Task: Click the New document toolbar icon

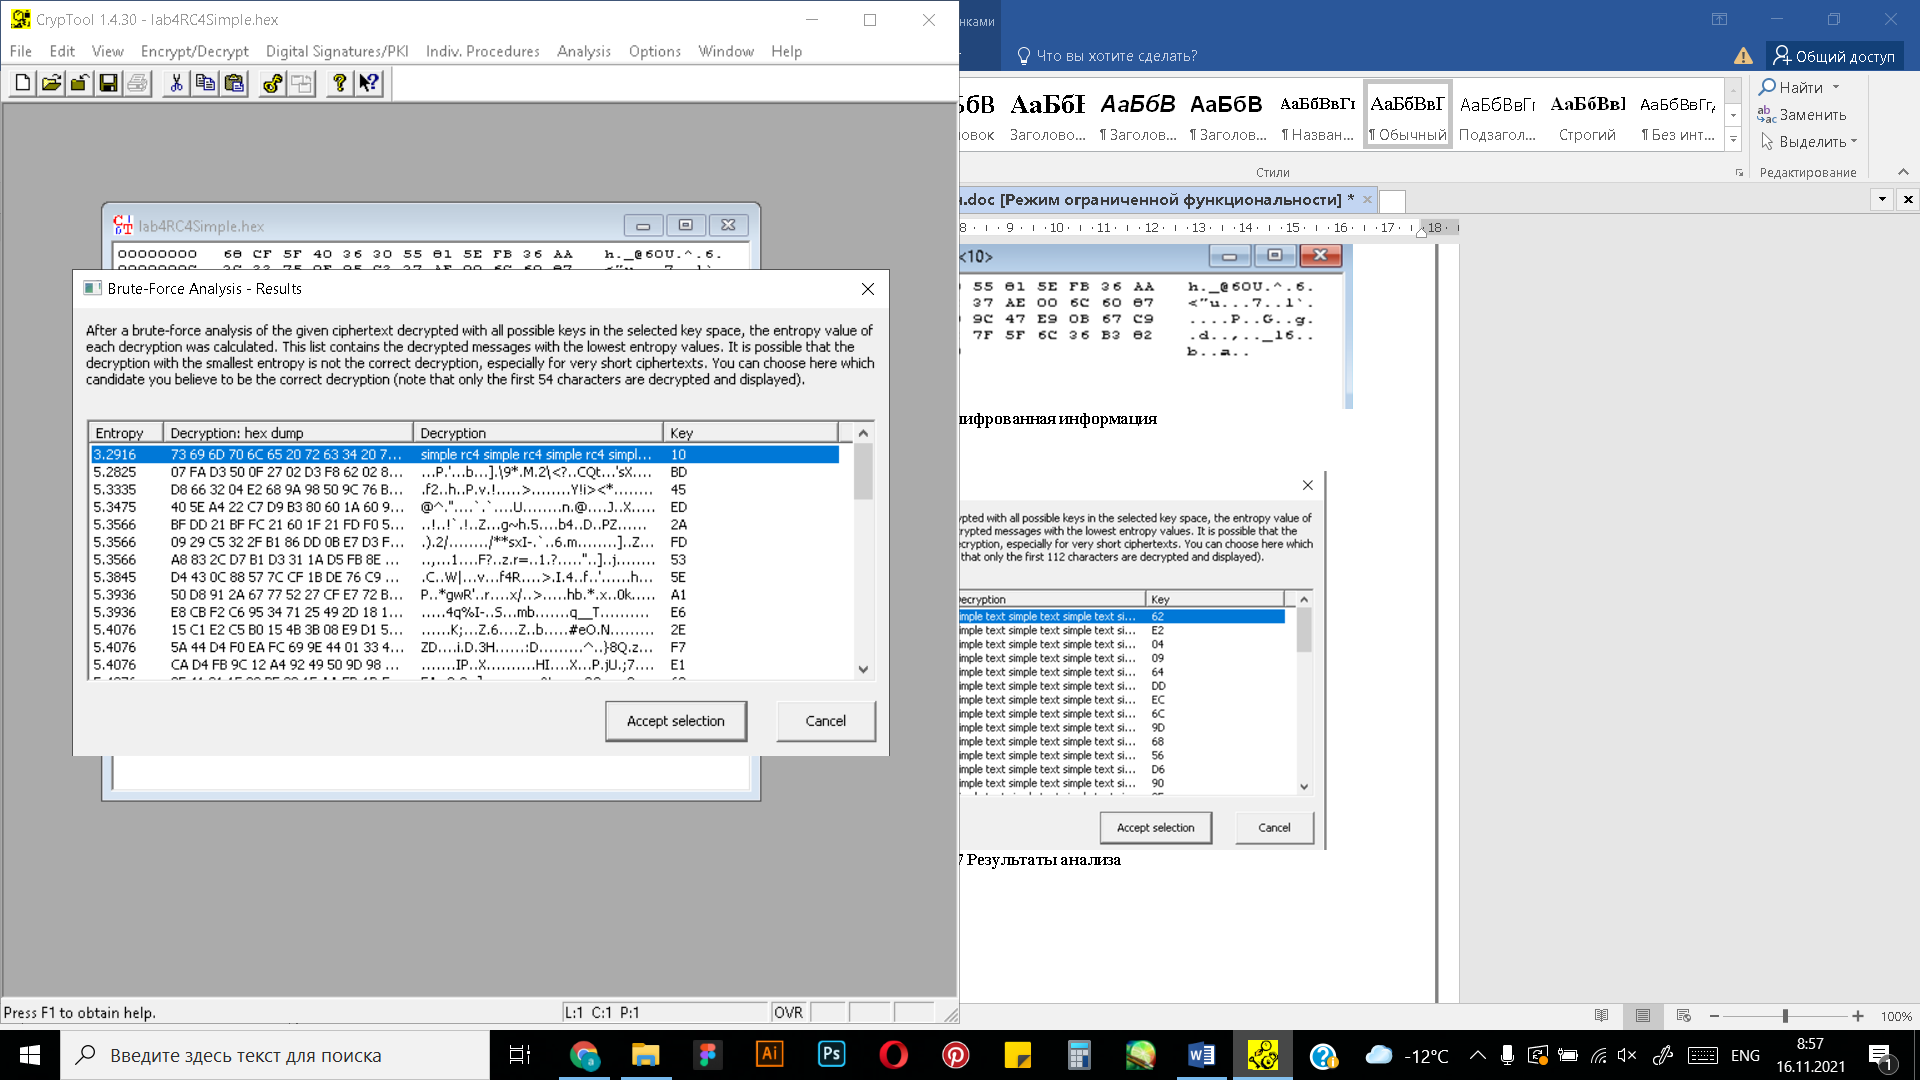Action: 22,84
